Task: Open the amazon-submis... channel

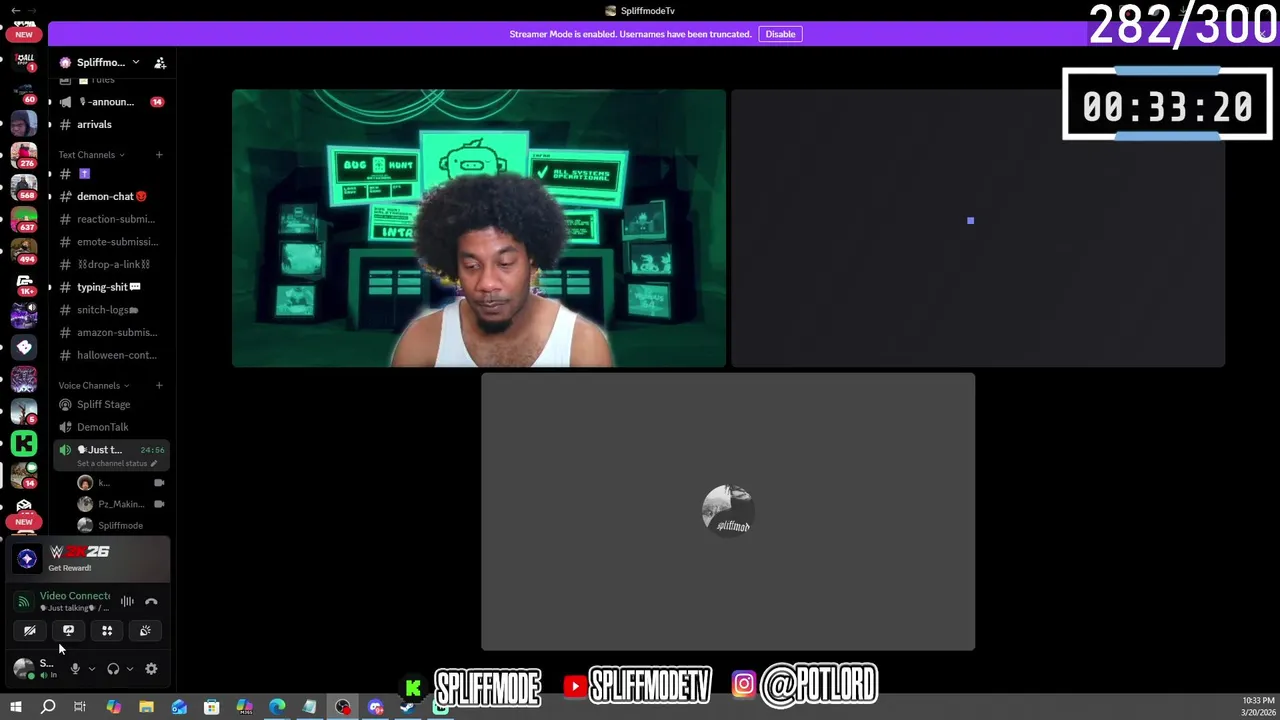Action: click(x=110, y=333)
